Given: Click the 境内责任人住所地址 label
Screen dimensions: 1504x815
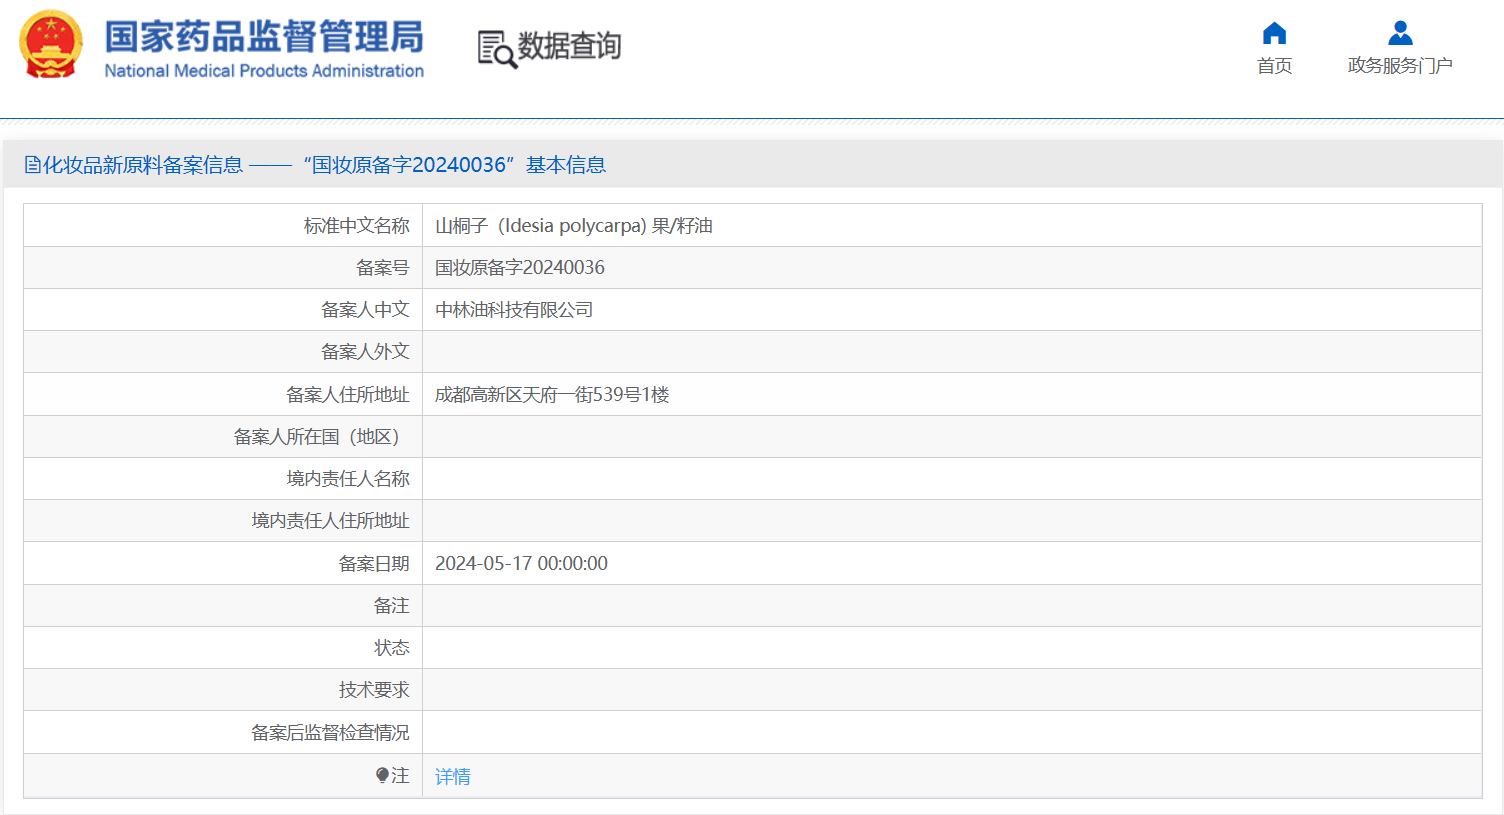Looking at the screenshot, I should pyautogui.click(x=330, y=521).
